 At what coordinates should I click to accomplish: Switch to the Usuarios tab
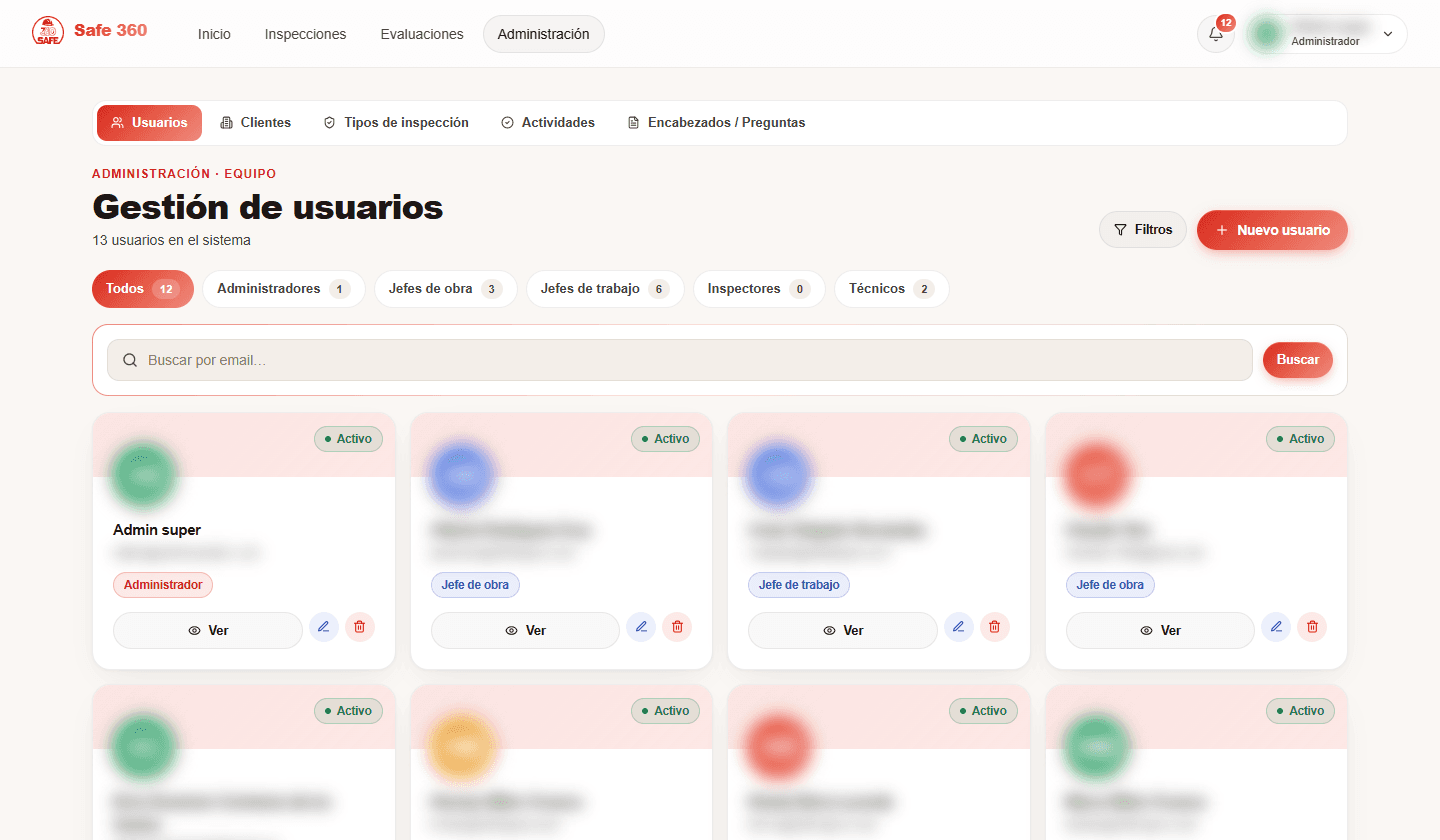[149, 123]
